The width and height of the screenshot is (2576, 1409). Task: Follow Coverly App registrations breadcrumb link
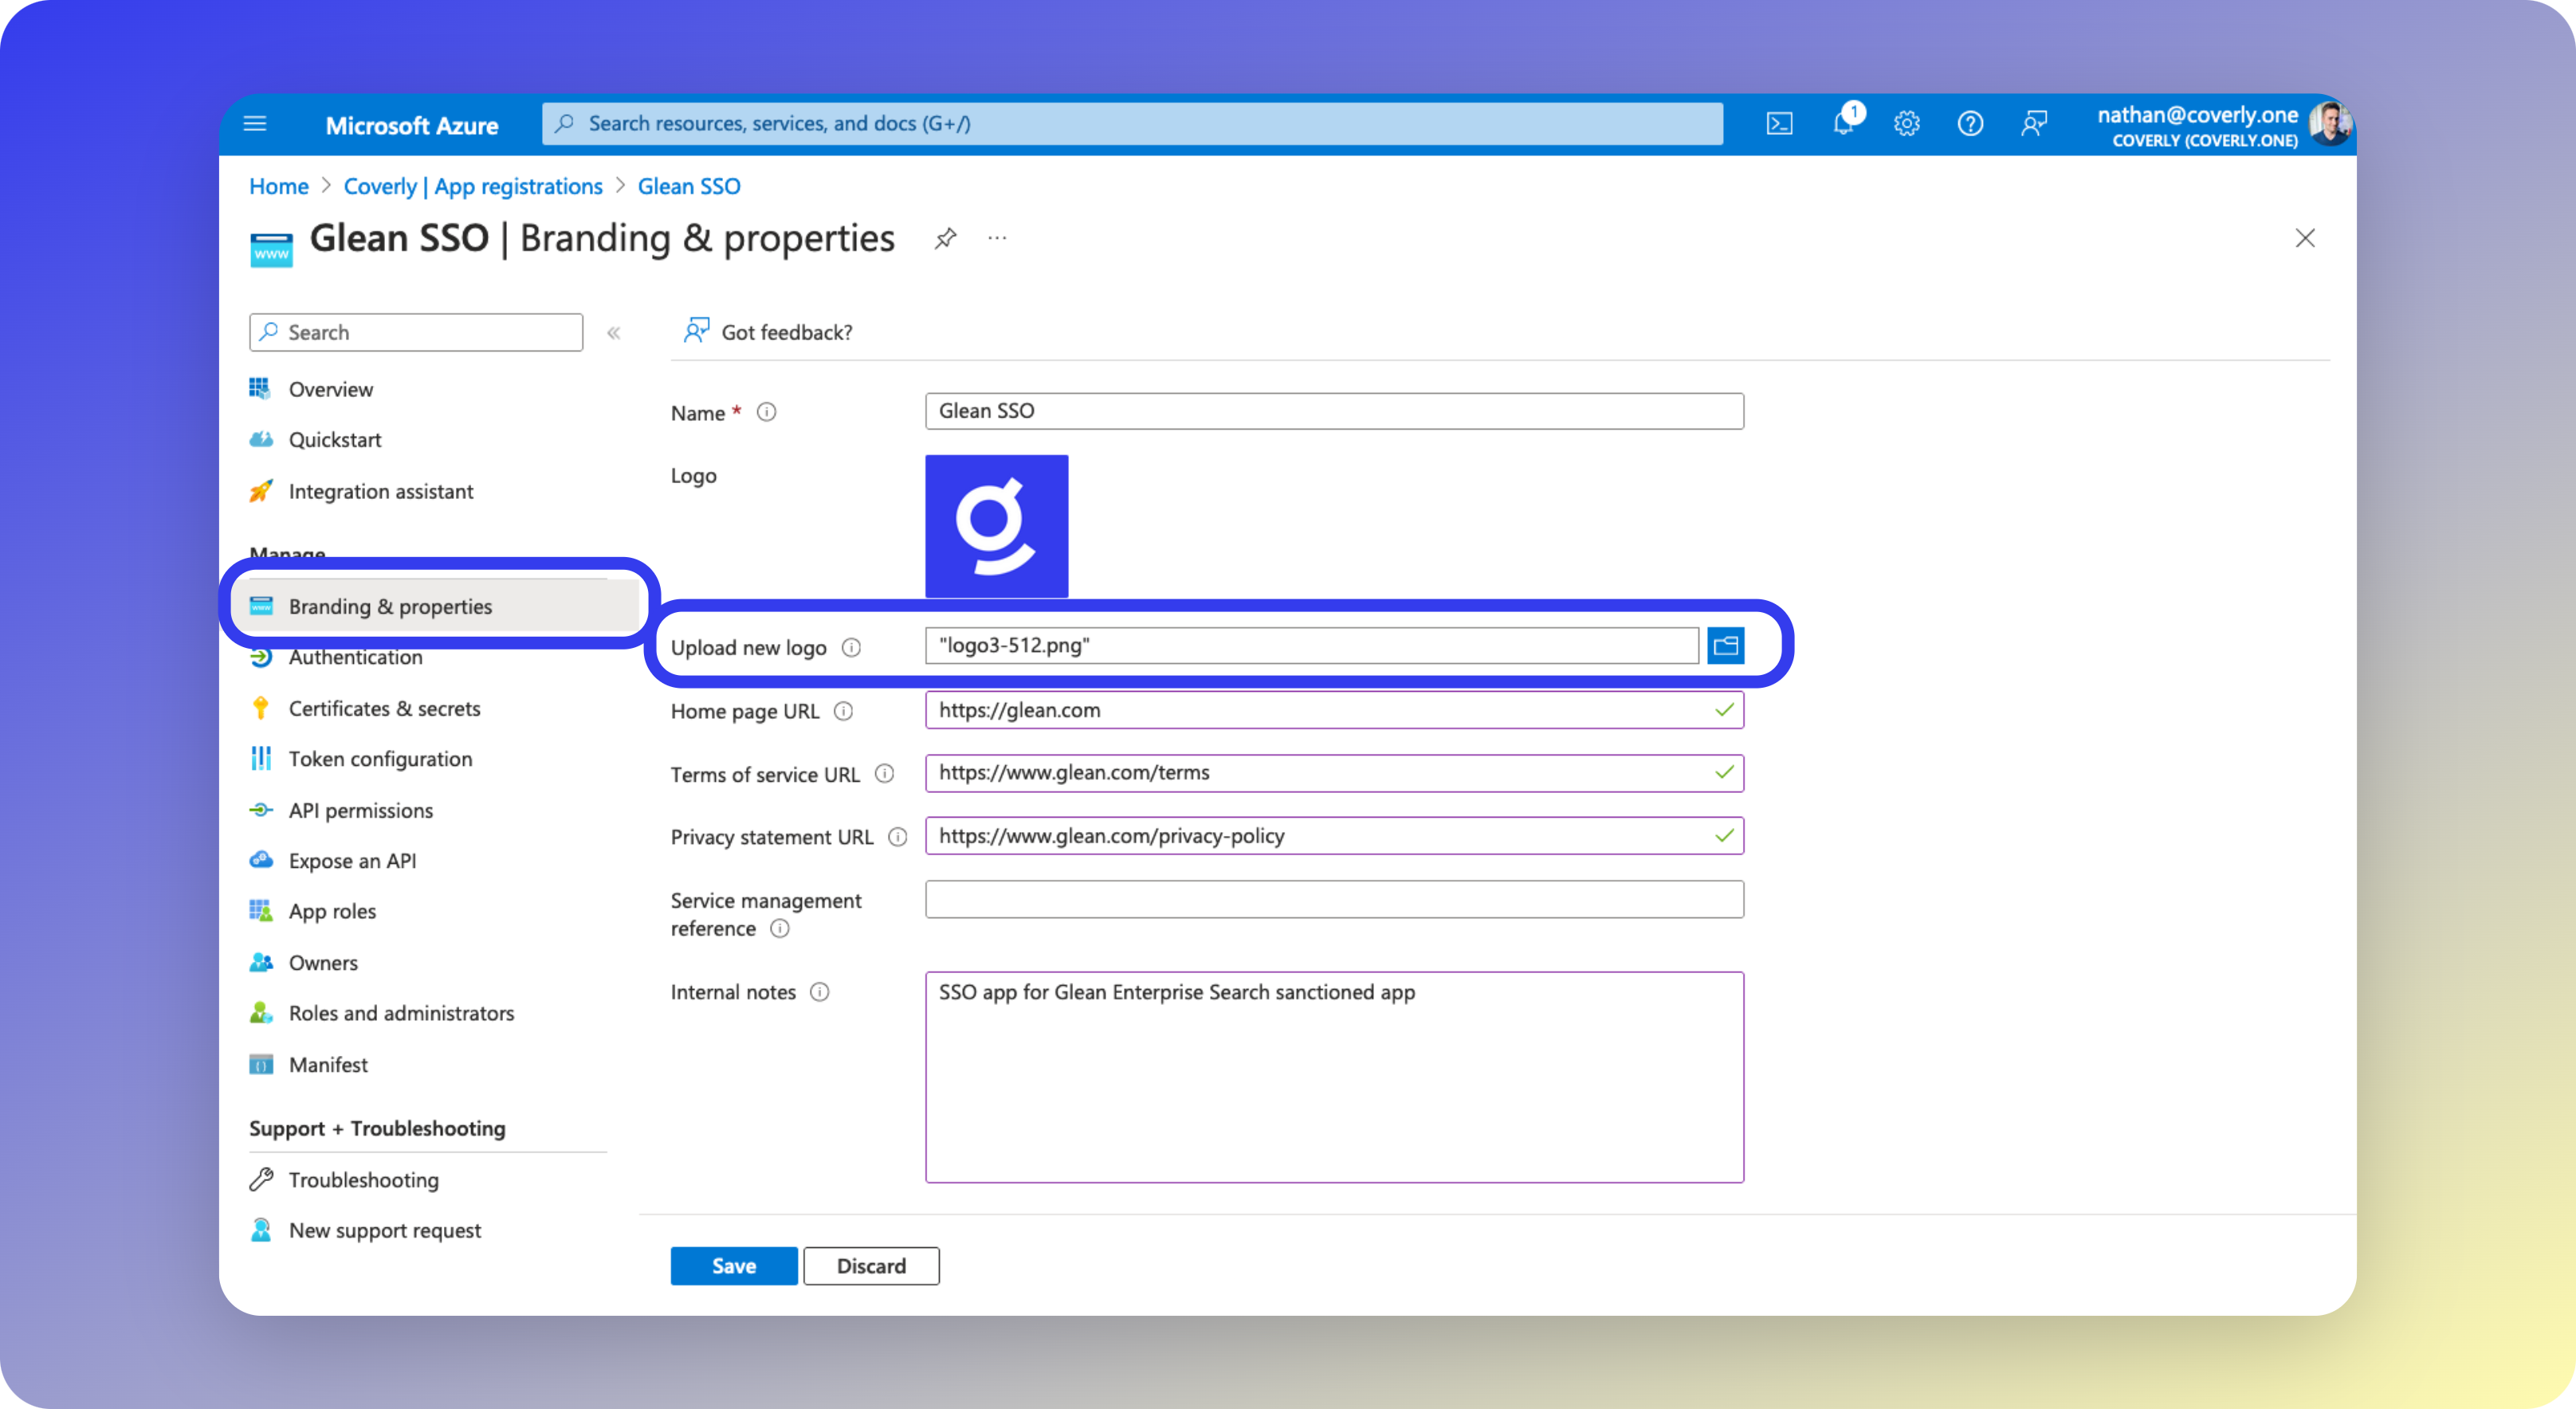coord(473,187)
